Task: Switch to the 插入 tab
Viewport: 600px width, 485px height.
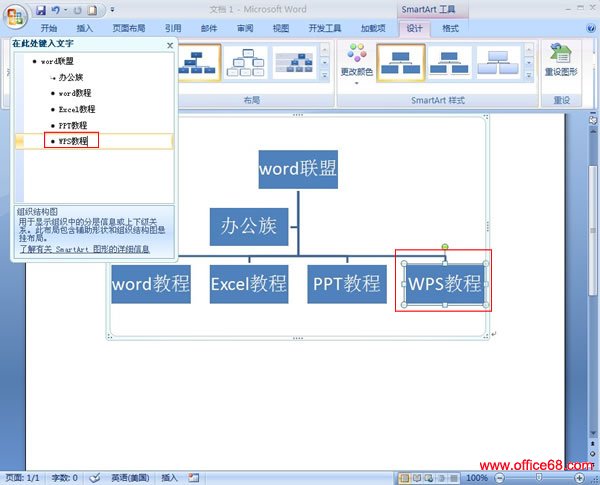Action: pyautogui.click(x=85, y=28)
